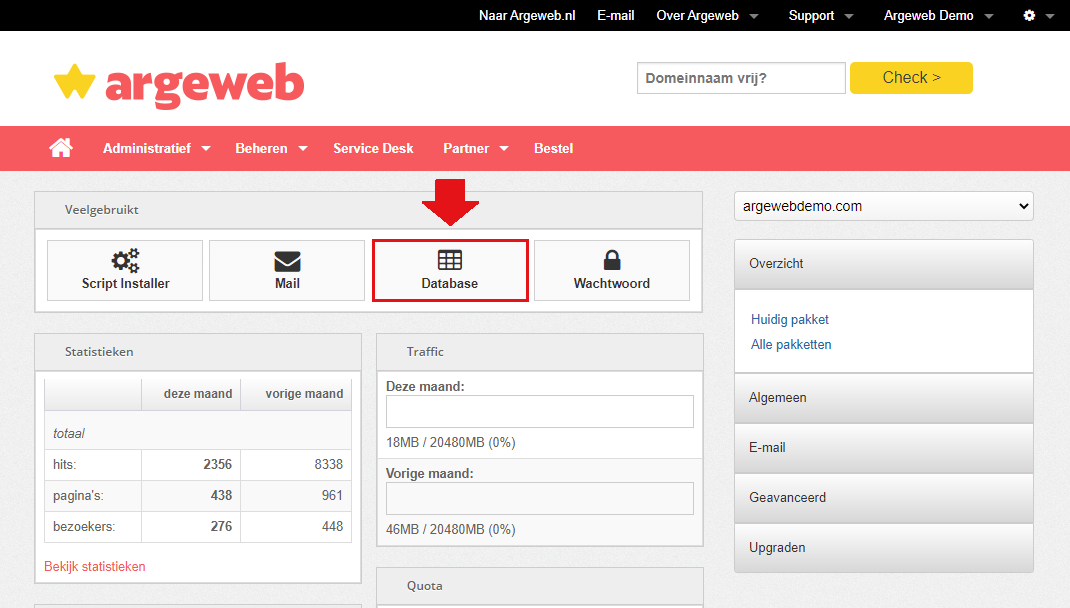Screen dimensions: 1070x608
Task: Click the Traffic panel header
Action: pyautogui.click(x=540, y=352)
